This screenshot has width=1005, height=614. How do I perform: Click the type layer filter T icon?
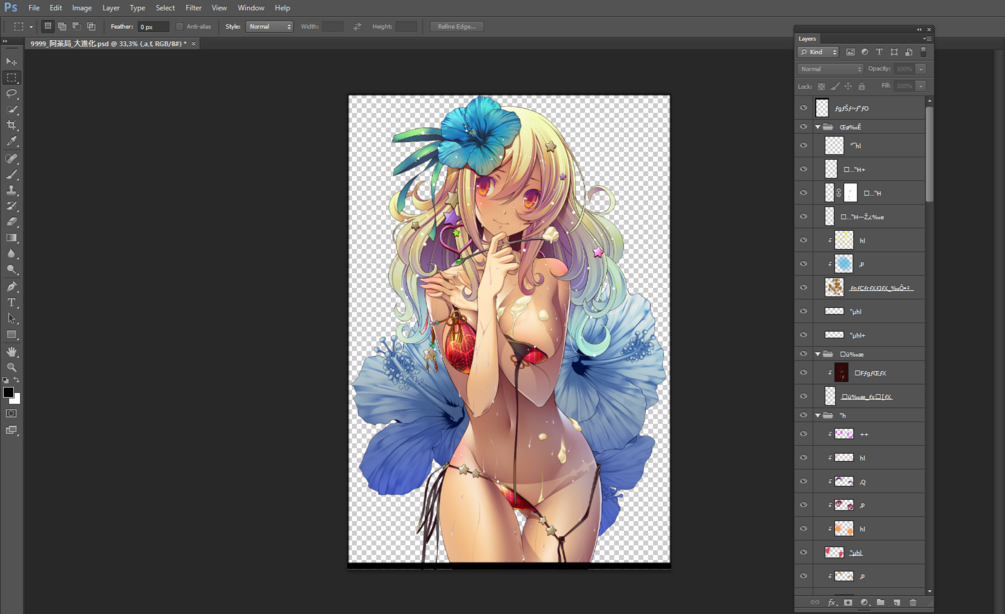879,52
